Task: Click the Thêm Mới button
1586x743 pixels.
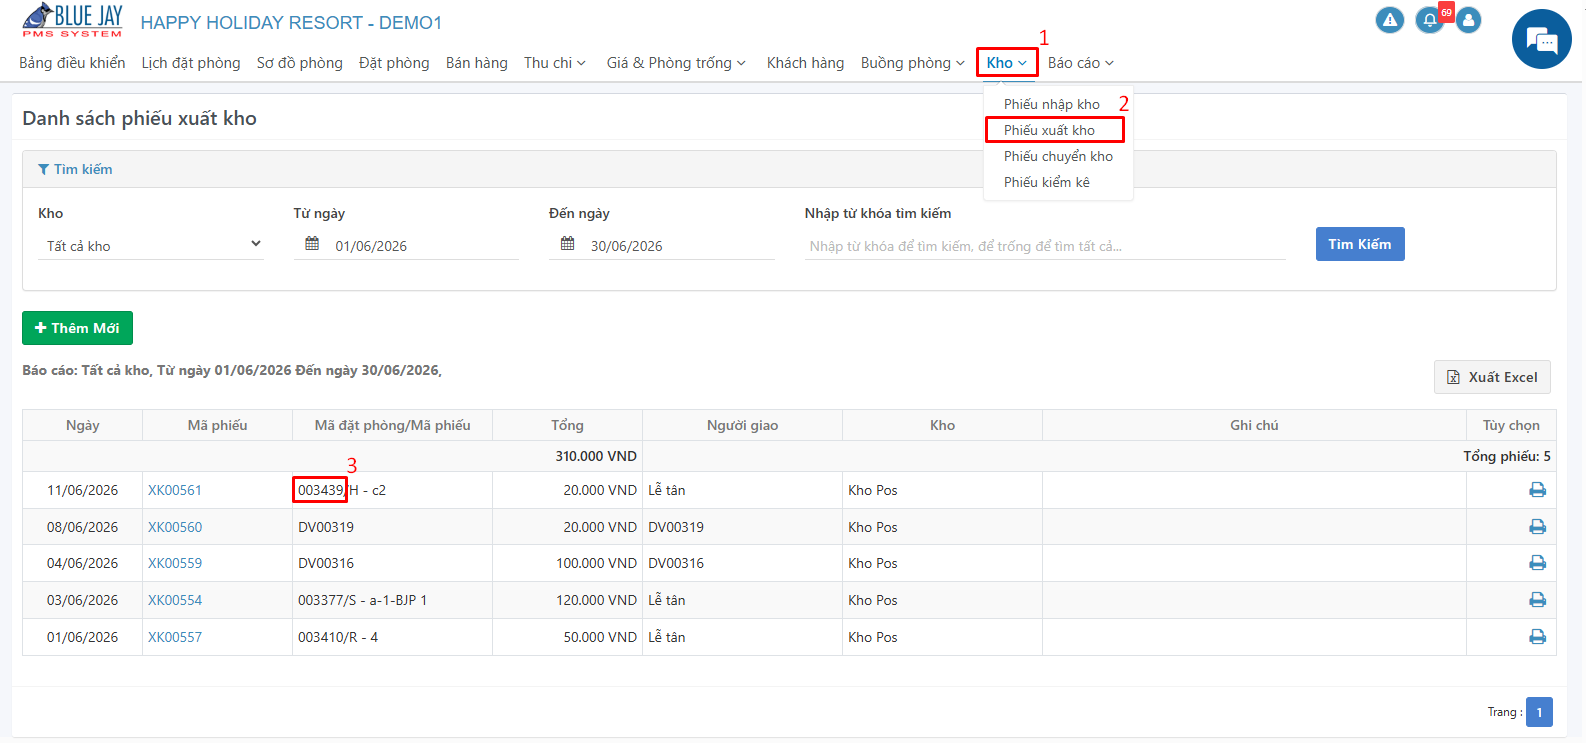Action: (77, 328)
